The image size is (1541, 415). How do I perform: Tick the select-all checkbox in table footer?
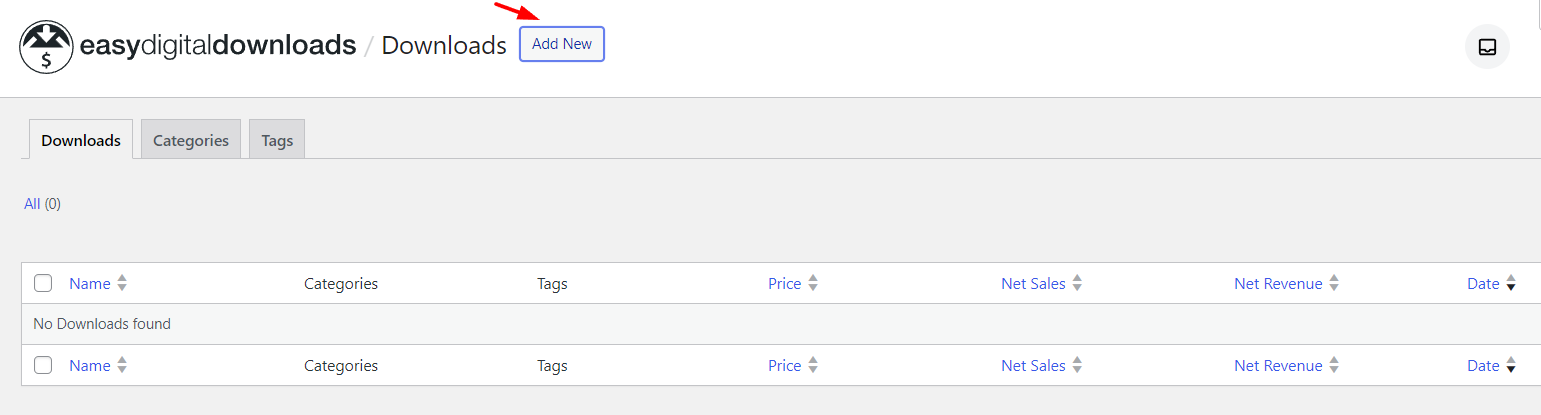(x=43, y=365)
